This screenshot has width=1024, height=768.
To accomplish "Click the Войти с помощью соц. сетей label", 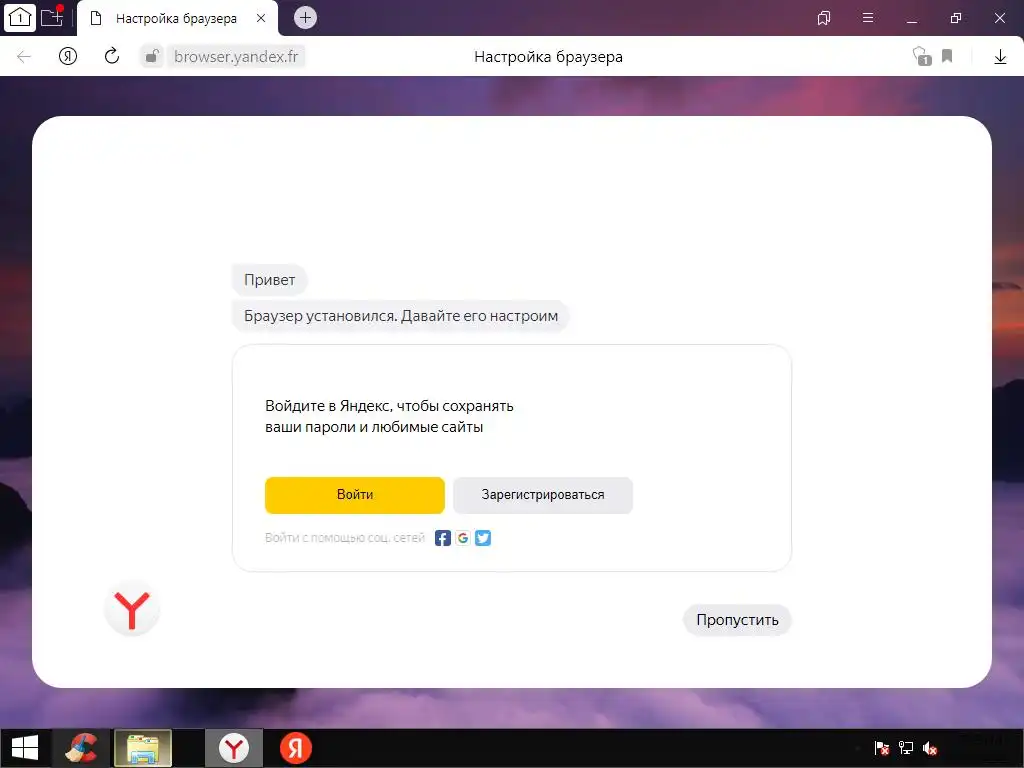I will pyautogui.click(x=345, y=538).
